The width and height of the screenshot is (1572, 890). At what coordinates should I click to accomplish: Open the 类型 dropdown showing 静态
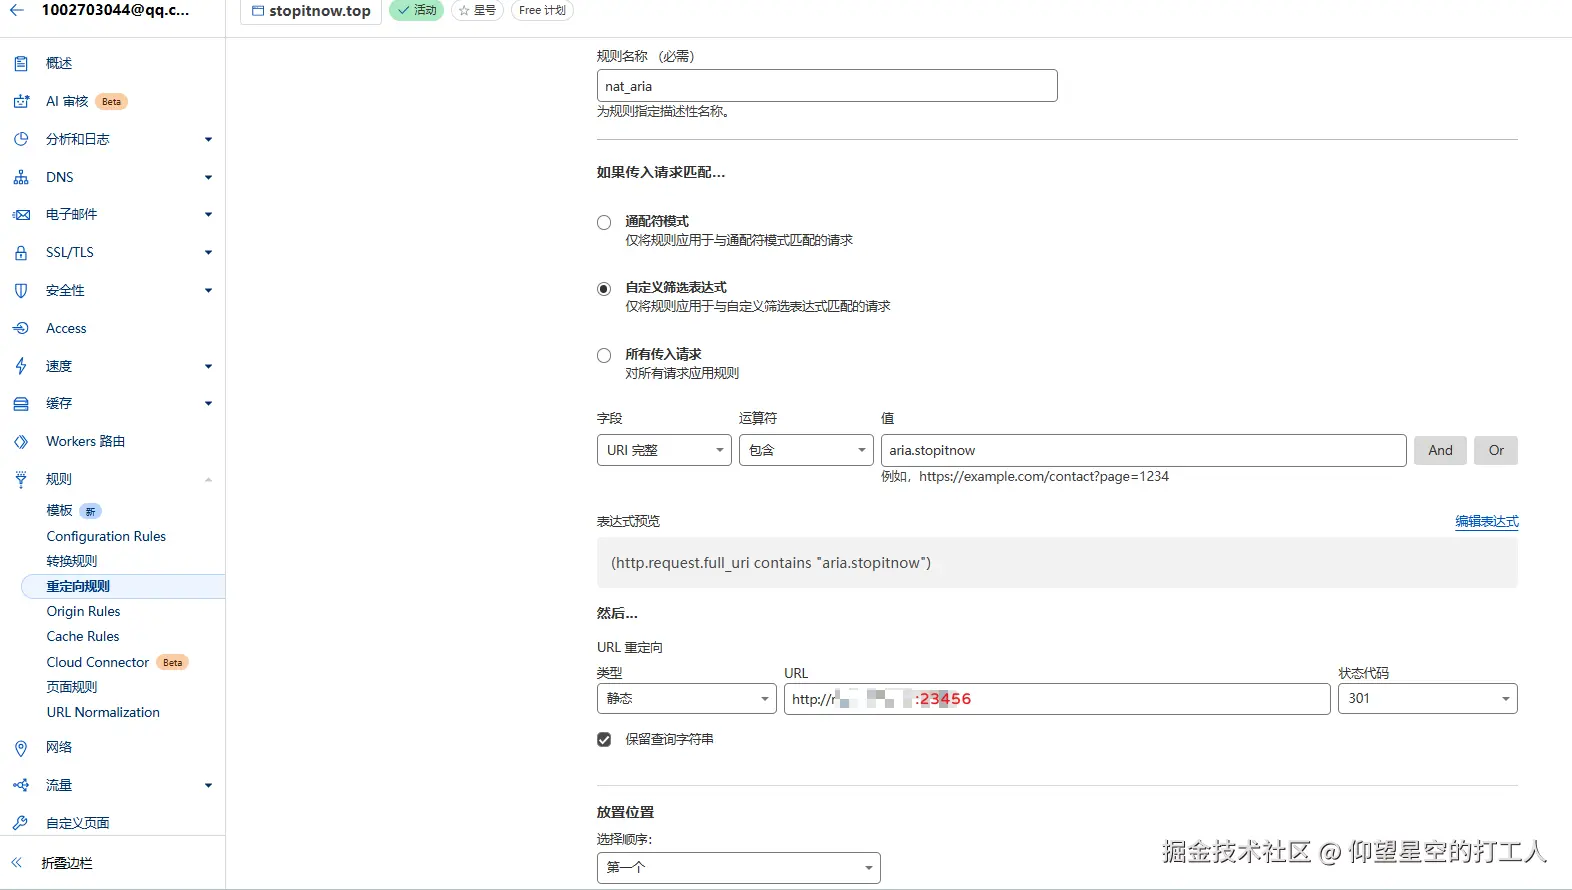click(686, 698)
